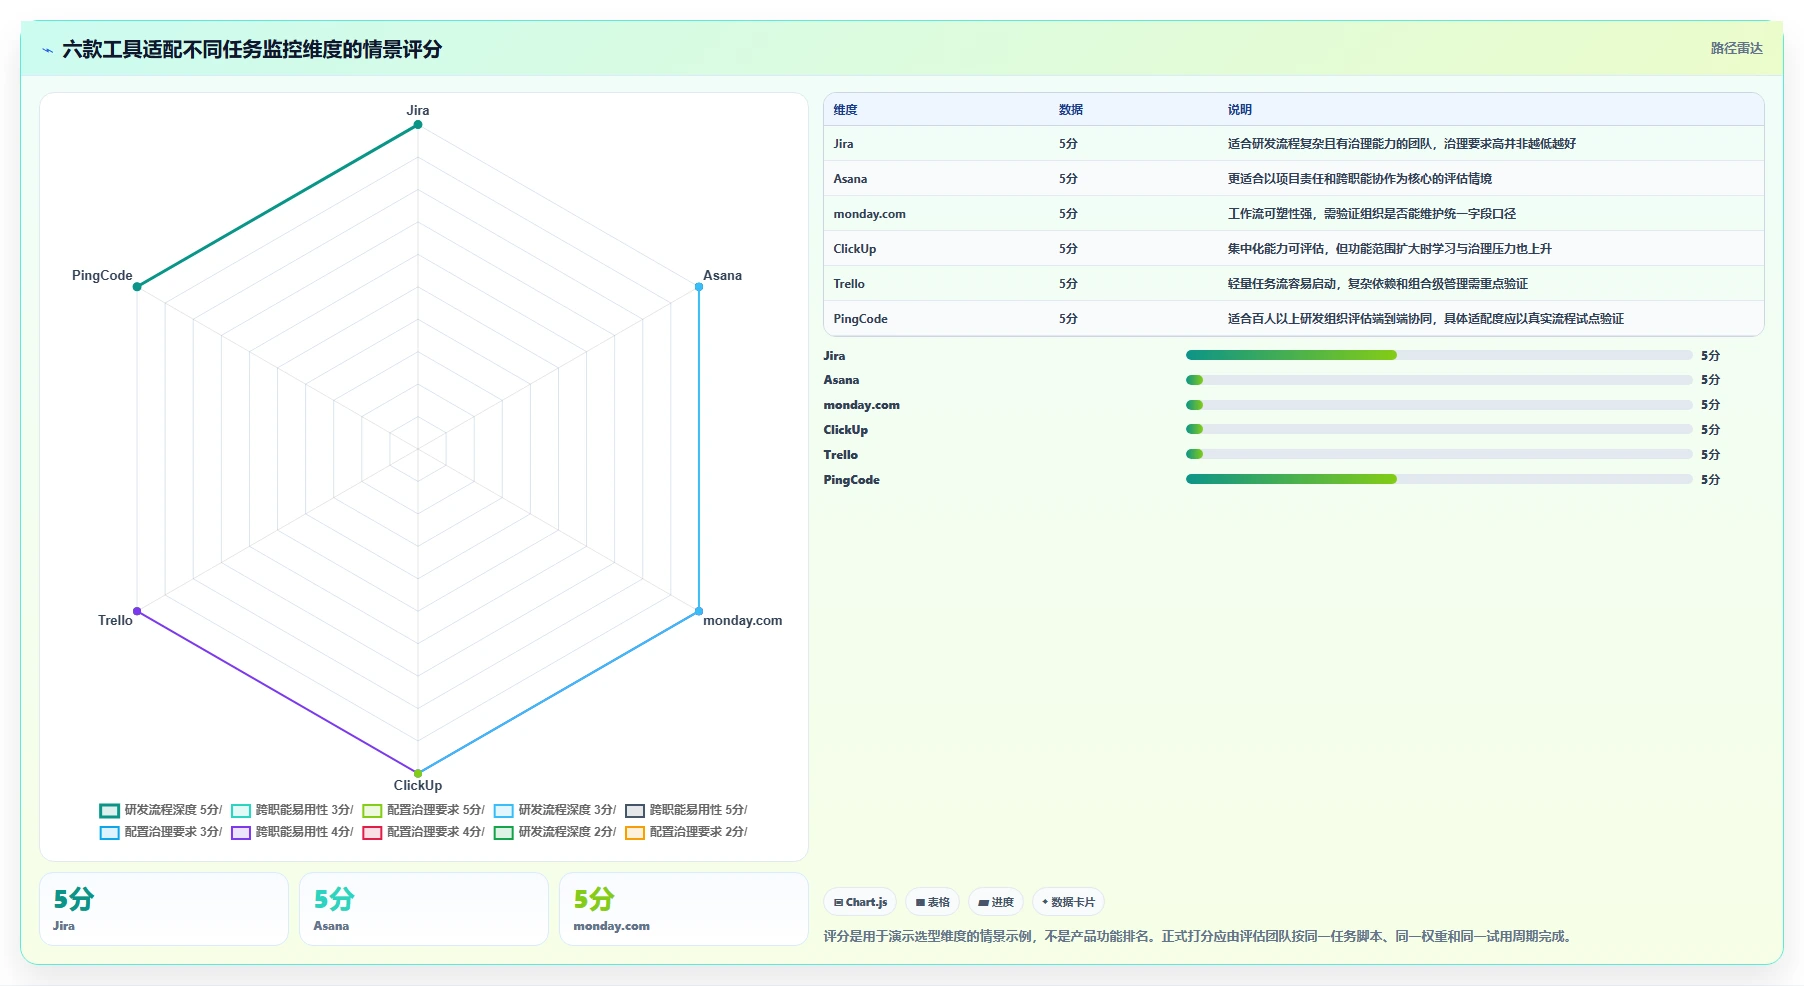Click the Trello data point on radar
Image resolution: width=1804 pixels, height=986 pixels.
(x=137, y=611)
